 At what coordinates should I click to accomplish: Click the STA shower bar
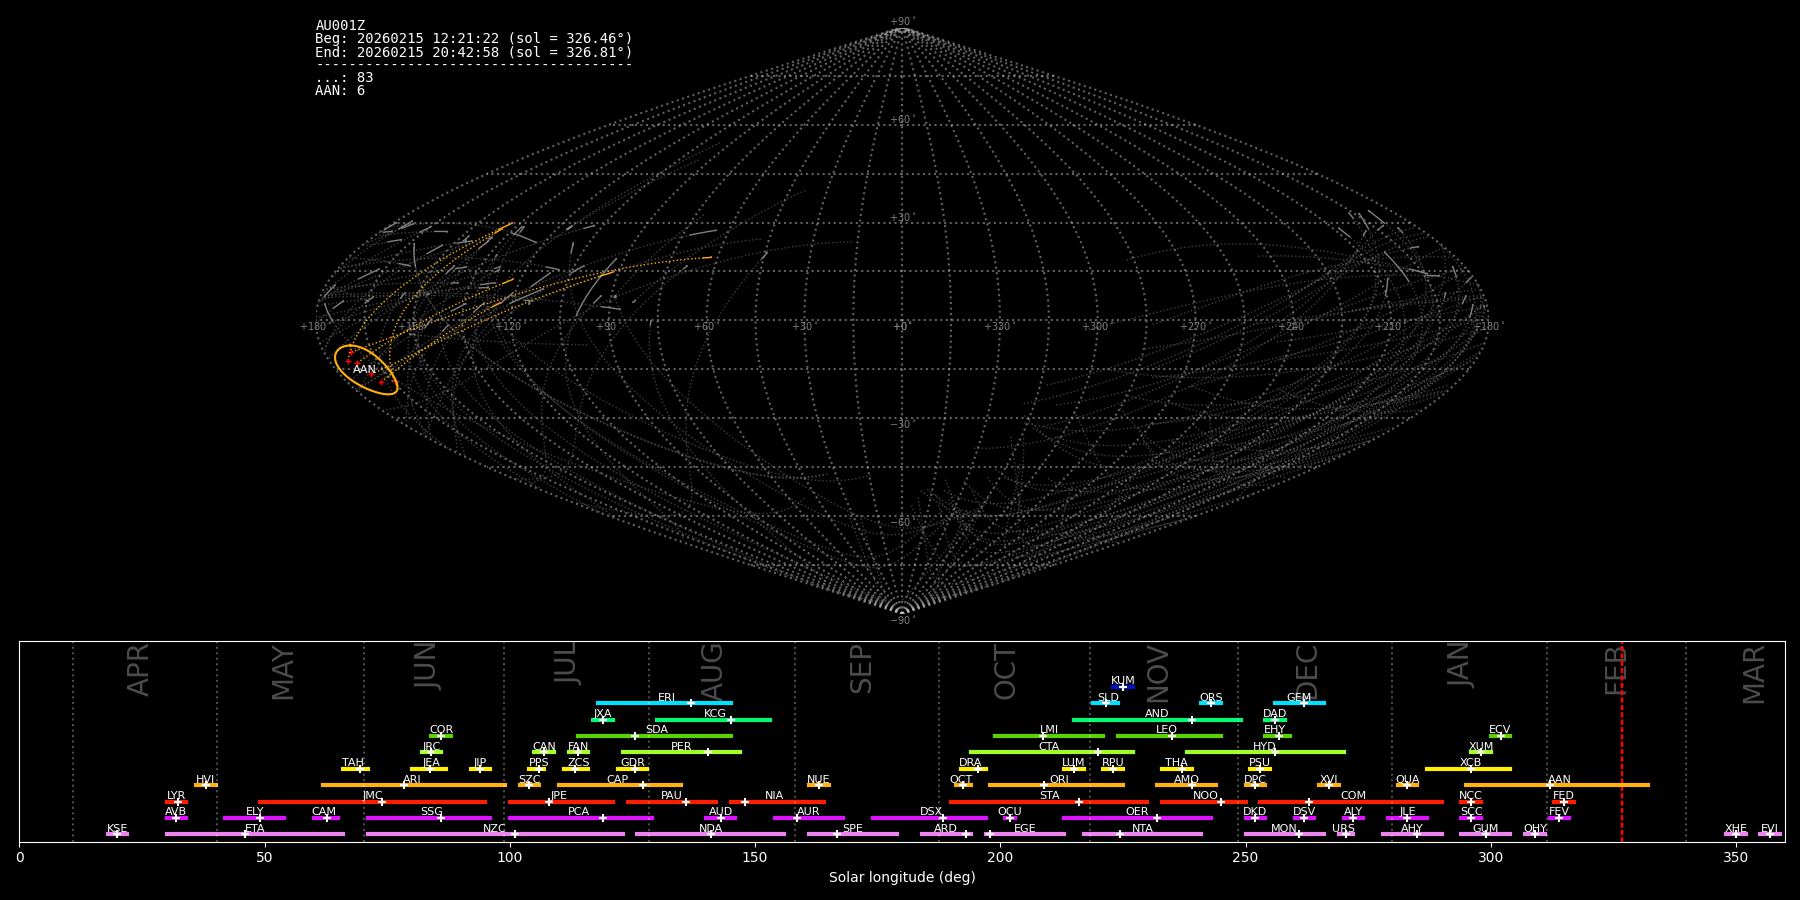coord(1049,802)
